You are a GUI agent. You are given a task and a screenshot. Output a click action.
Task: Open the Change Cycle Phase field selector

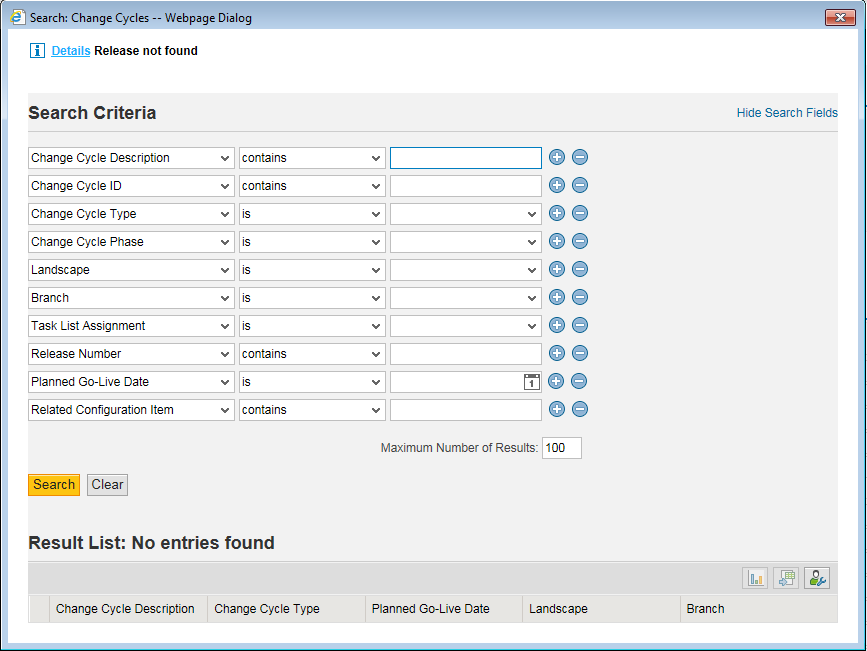[132, 242]
